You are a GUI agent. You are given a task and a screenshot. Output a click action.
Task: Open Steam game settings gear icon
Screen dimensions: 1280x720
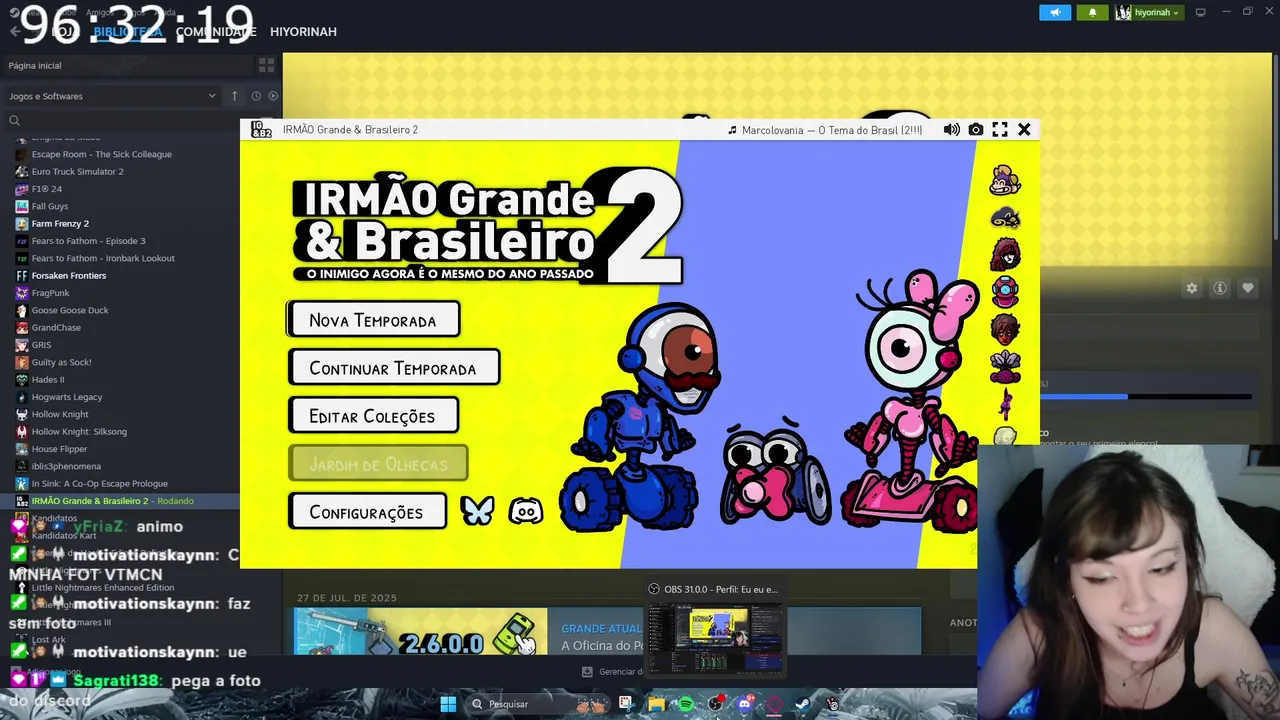[x=1192, y=288]
